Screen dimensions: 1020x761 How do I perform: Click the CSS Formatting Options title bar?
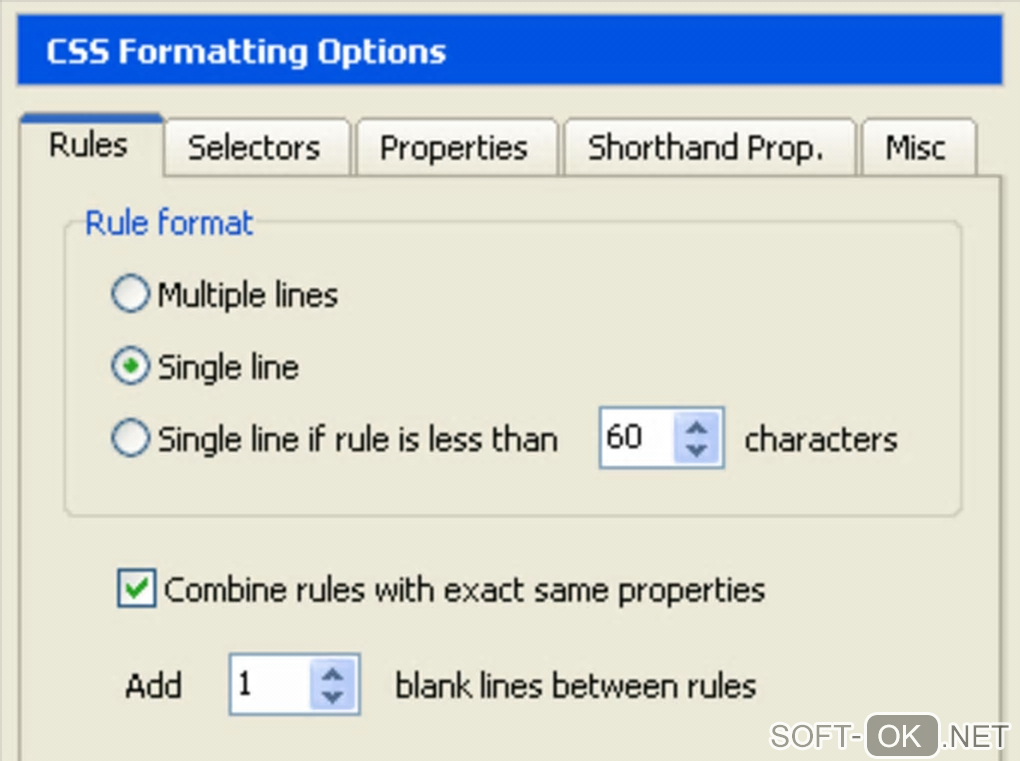coord(510,52)
